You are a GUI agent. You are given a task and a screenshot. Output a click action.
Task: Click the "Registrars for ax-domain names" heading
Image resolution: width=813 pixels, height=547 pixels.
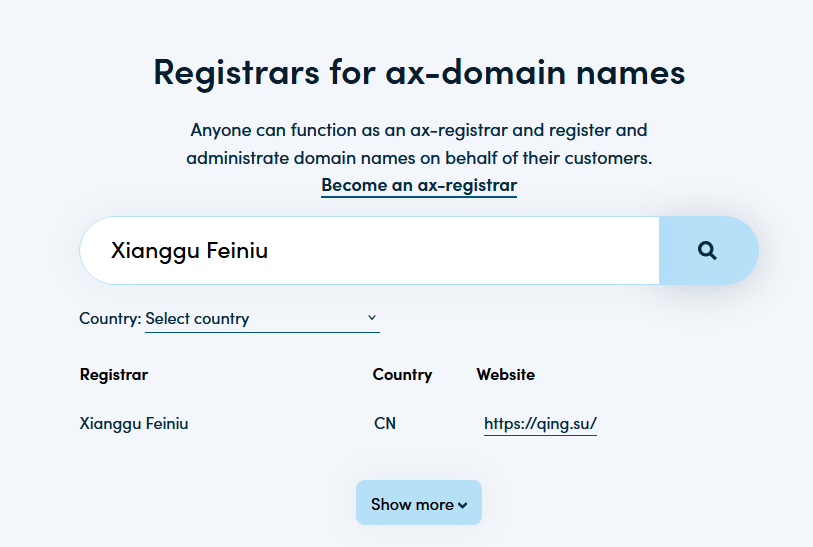pyautogui.click(x=419, y=73)
